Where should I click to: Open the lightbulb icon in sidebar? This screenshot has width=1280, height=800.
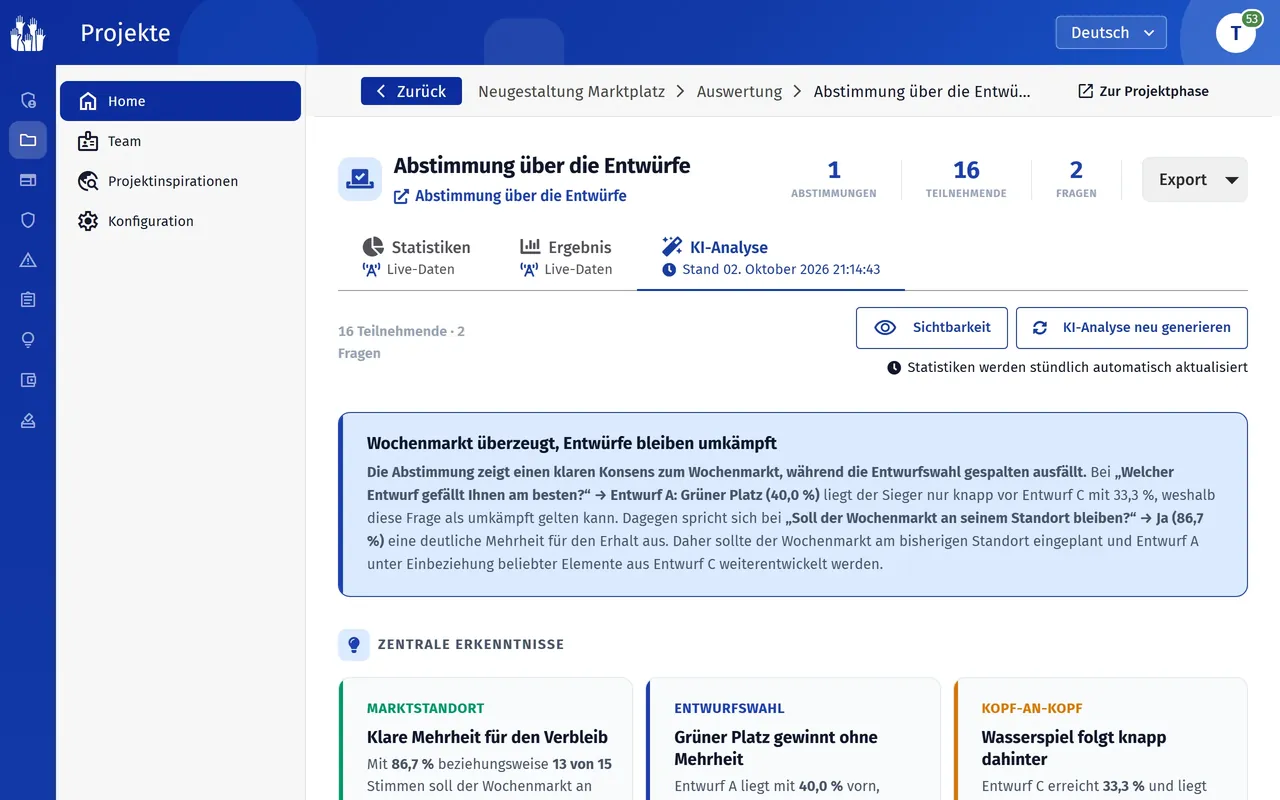coord(28,340)
